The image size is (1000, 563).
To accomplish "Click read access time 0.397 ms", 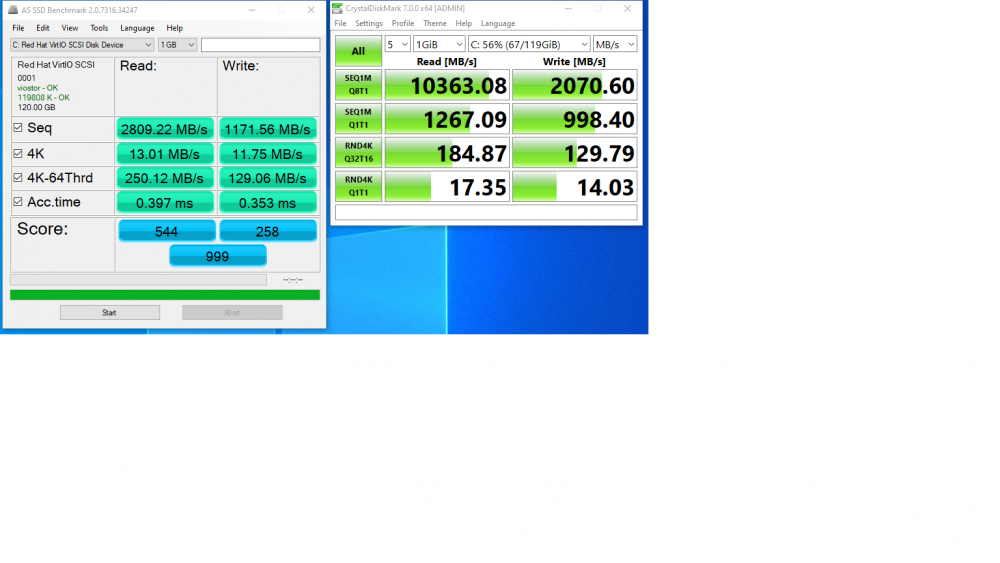I will [165, 203].
